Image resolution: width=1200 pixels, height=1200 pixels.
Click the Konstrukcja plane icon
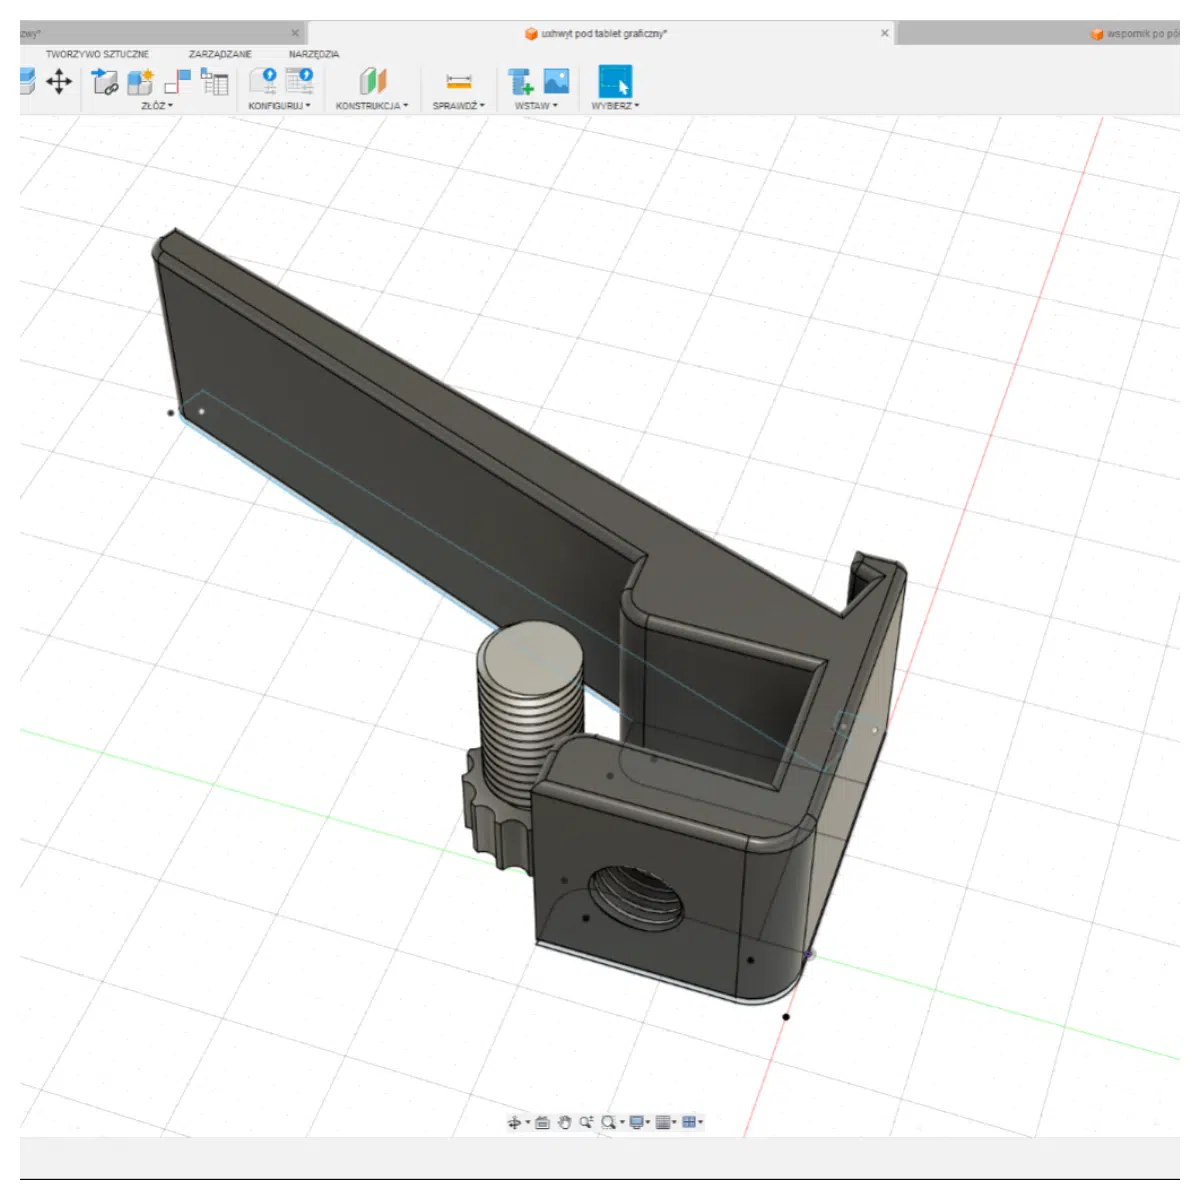click(x=372, y=82)
